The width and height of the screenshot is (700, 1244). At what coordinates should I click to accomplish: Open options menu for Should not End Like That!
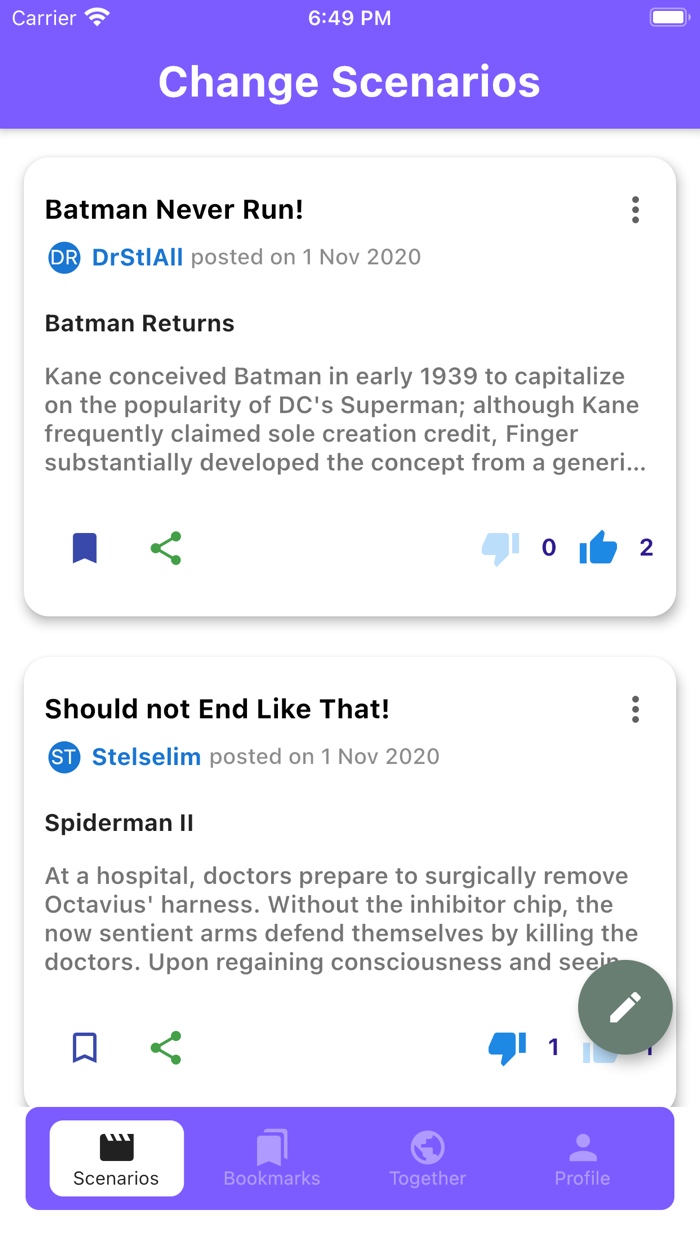[635, 710]
